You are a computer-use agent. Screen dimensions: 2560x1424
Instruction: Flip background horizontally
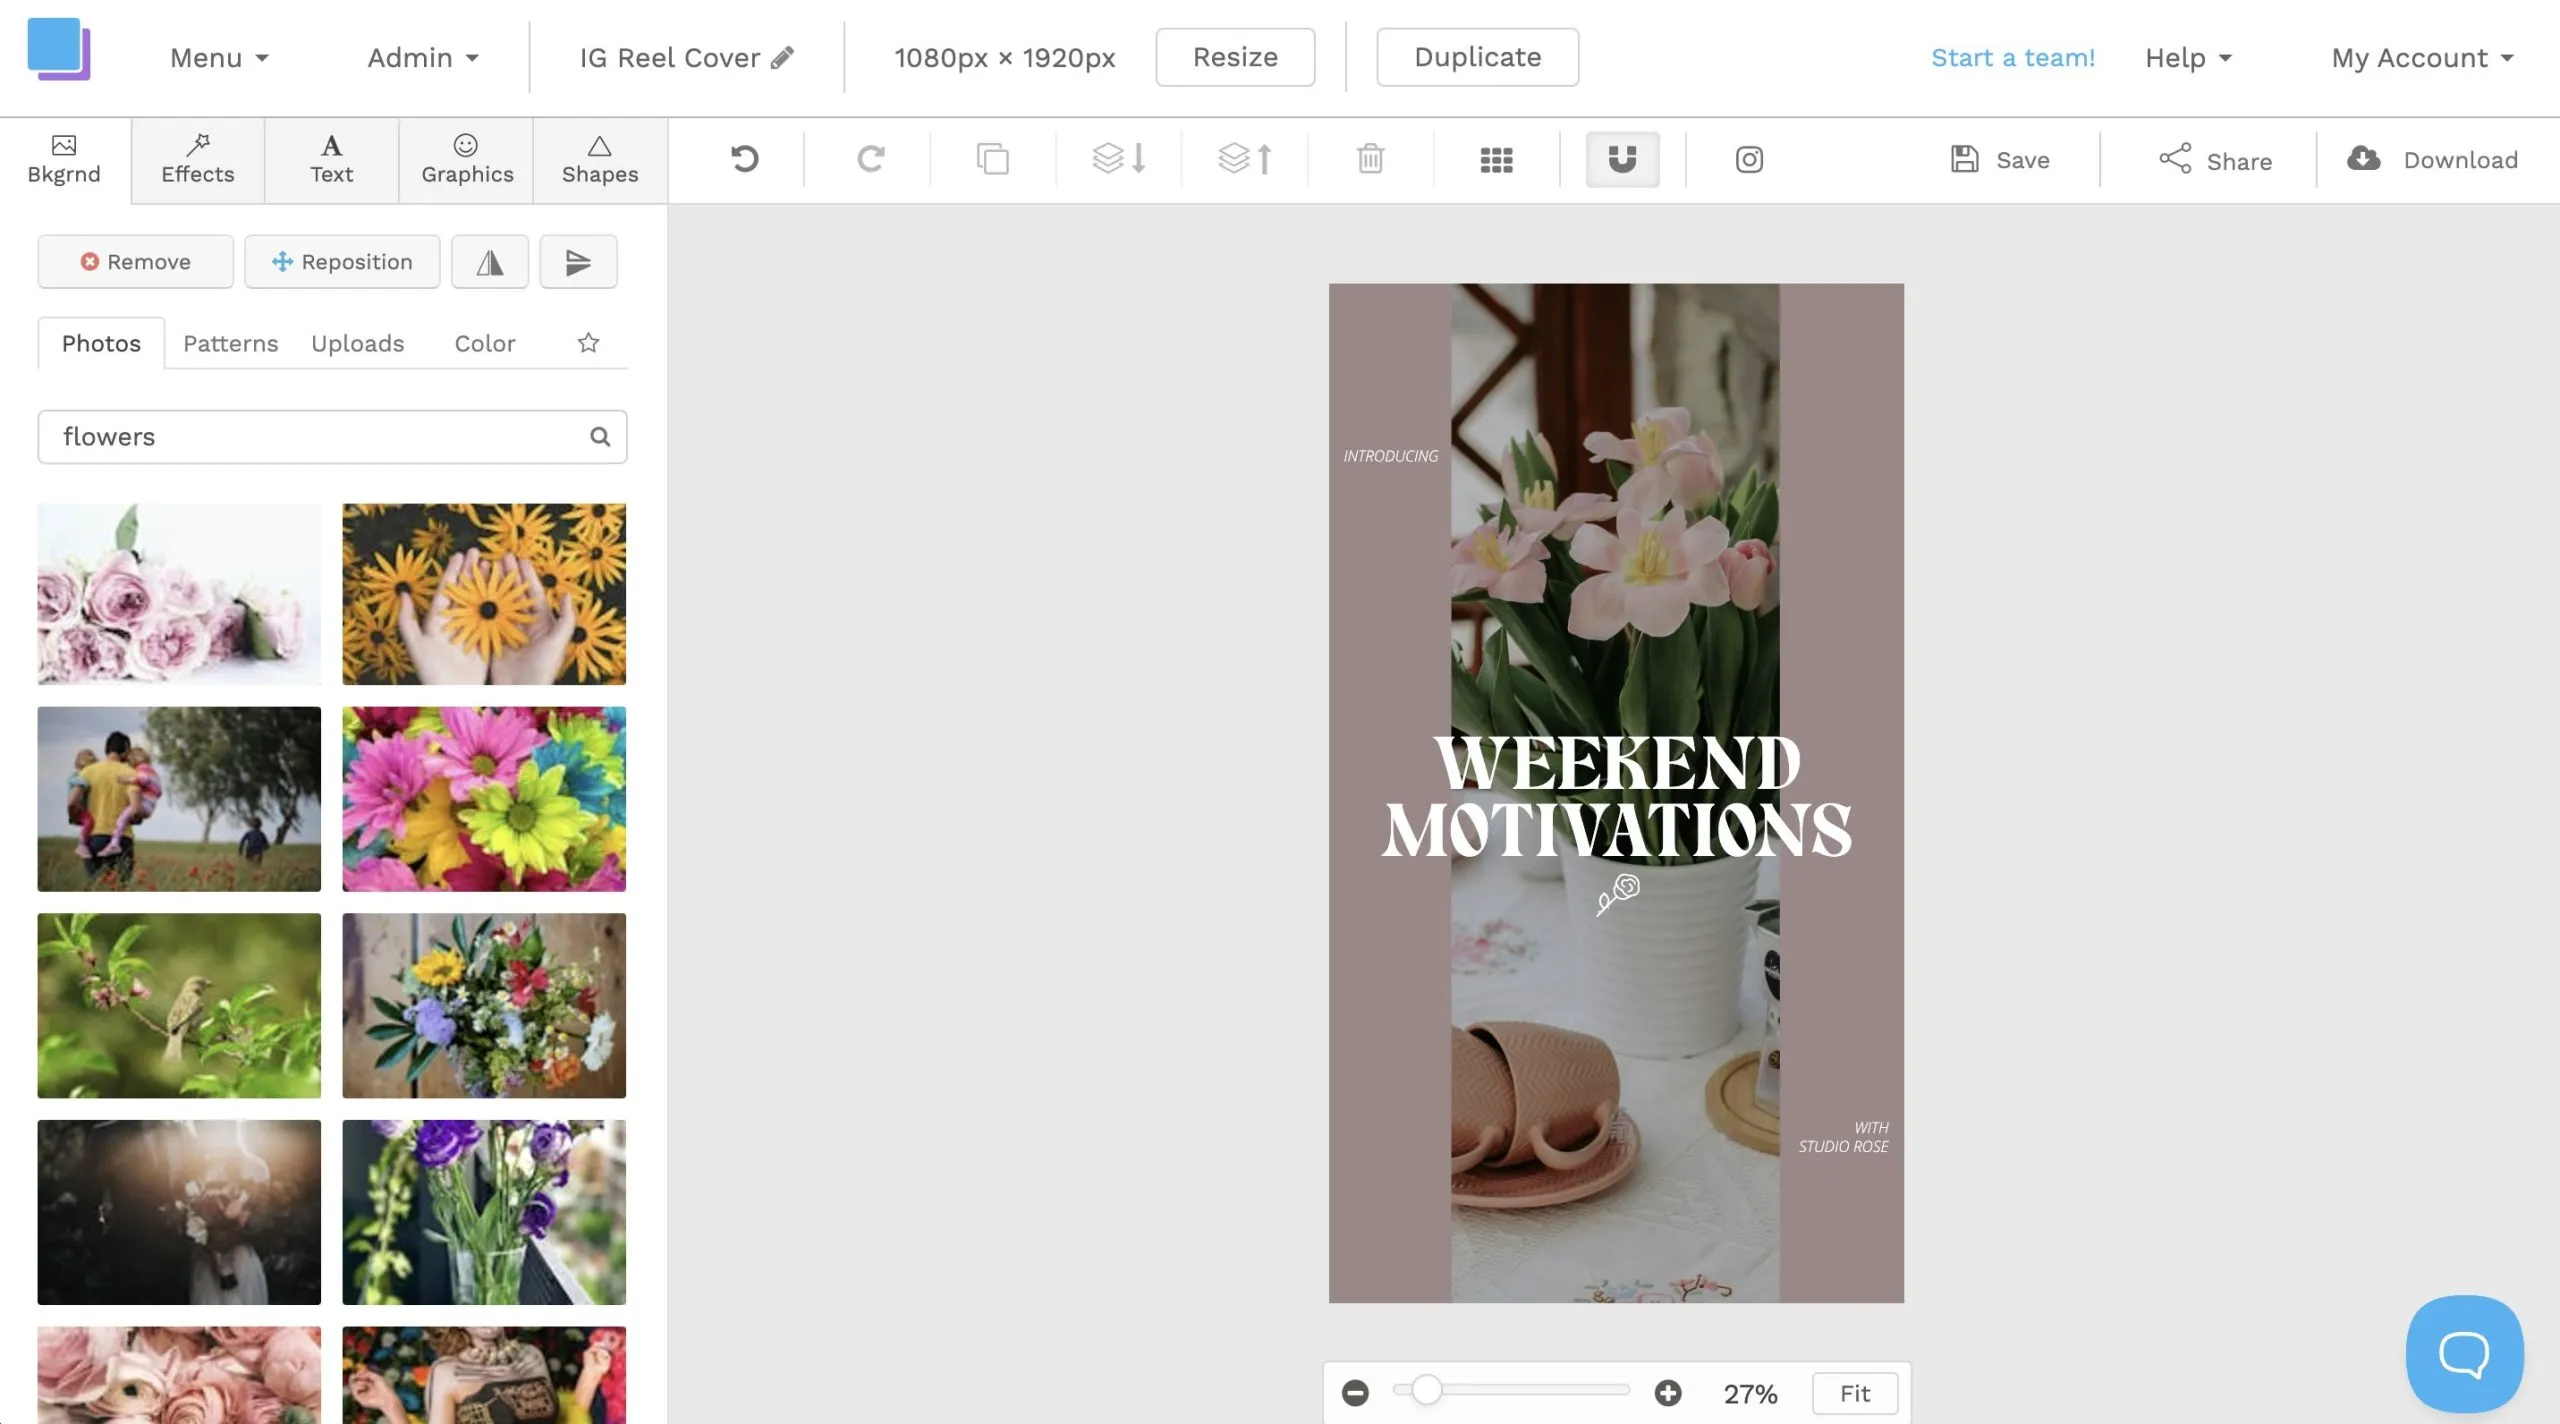[x=490, y=262]
